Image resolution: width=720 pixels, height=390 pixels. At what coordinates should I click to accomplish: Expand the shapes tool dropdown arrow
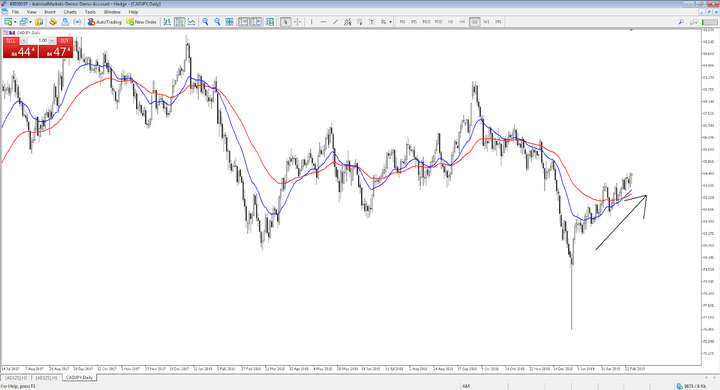tap(391, 22)
